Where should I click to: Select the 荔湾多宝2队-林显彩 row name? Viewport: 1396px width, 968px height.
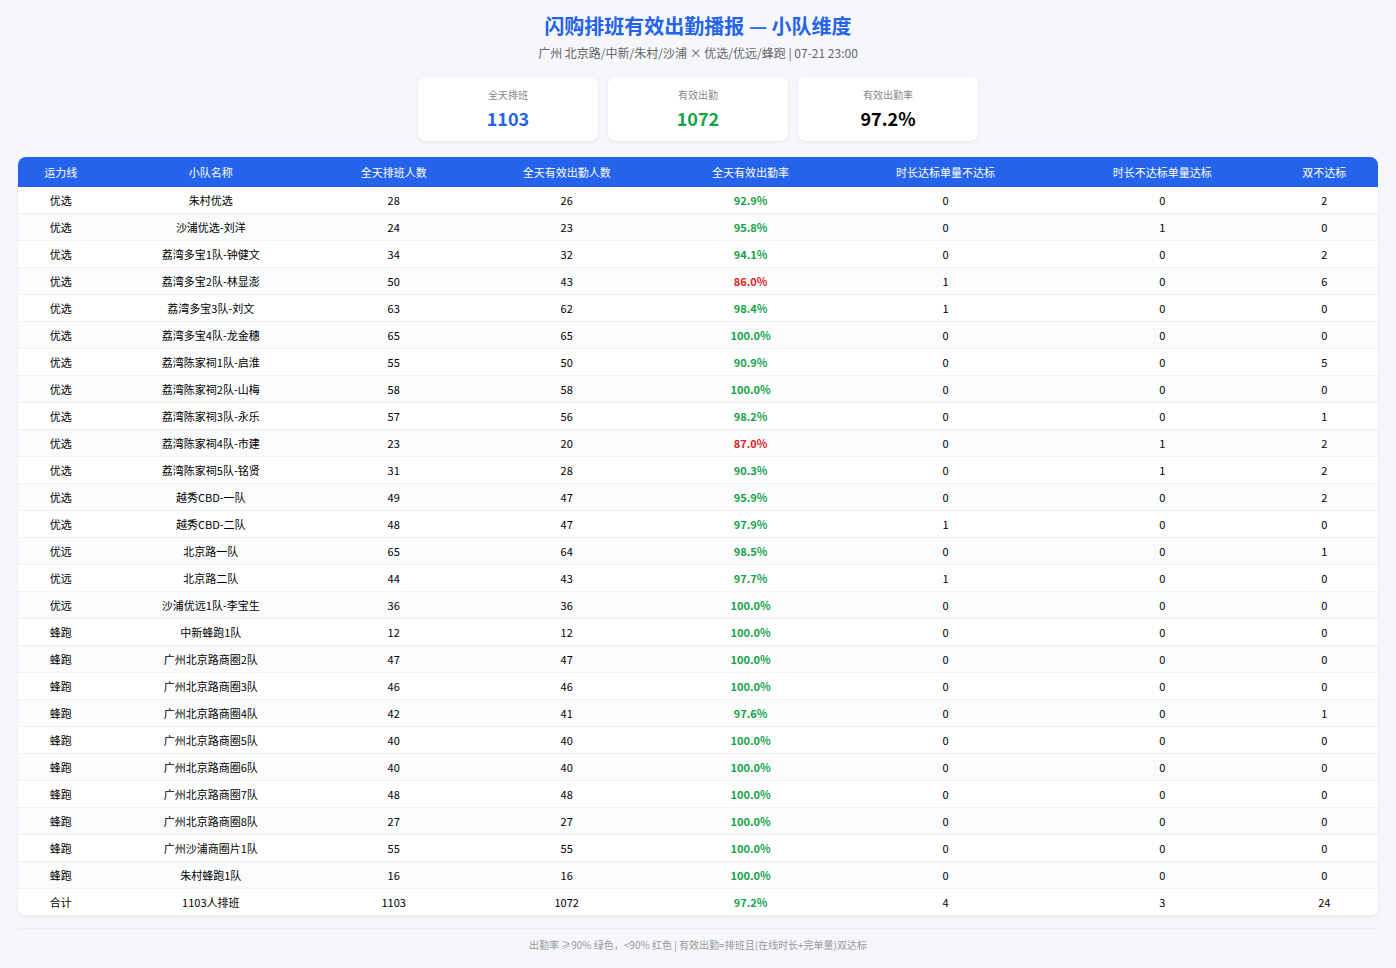[x=211, y=282]
